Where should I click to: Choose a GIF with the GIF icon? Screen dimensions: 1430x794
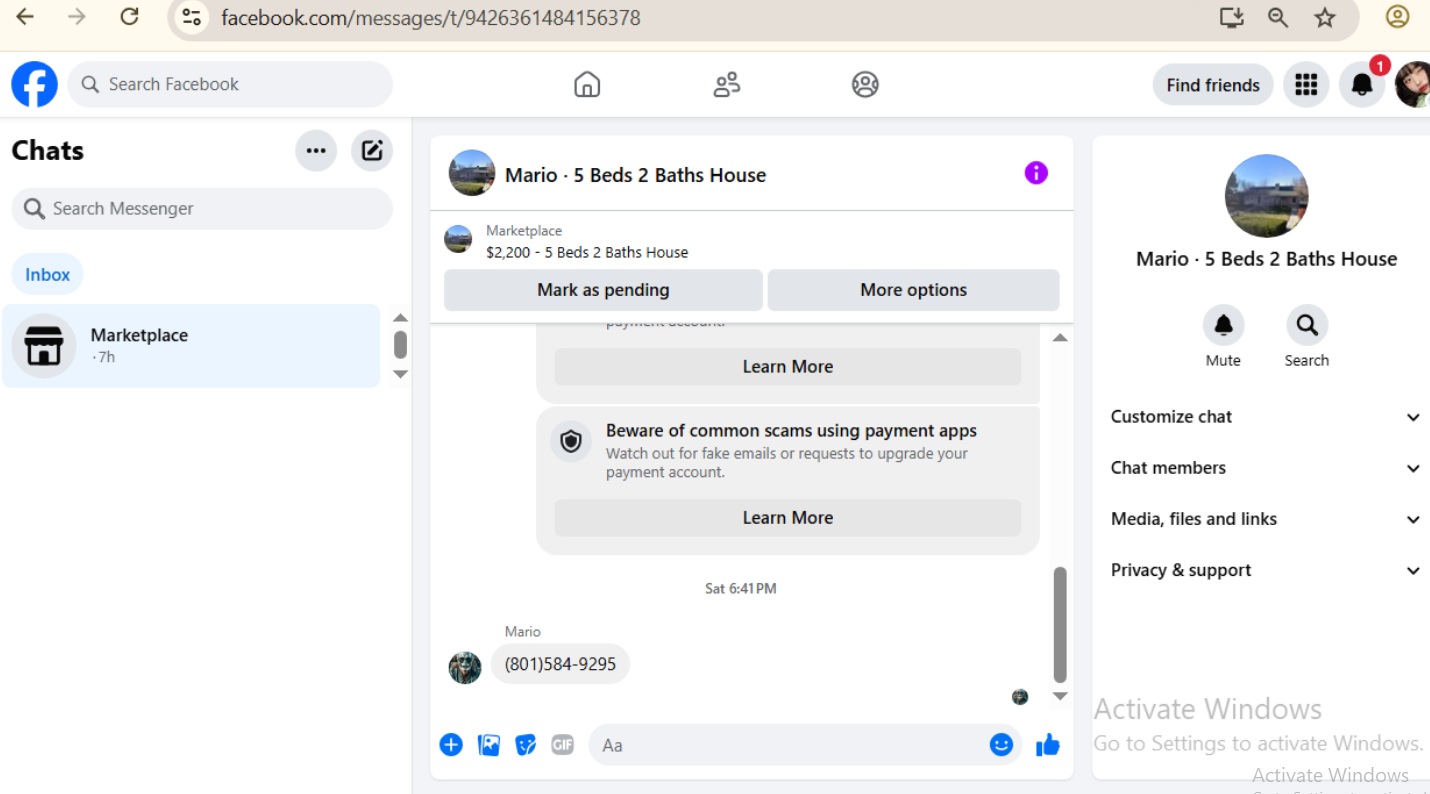click(563, 745)
